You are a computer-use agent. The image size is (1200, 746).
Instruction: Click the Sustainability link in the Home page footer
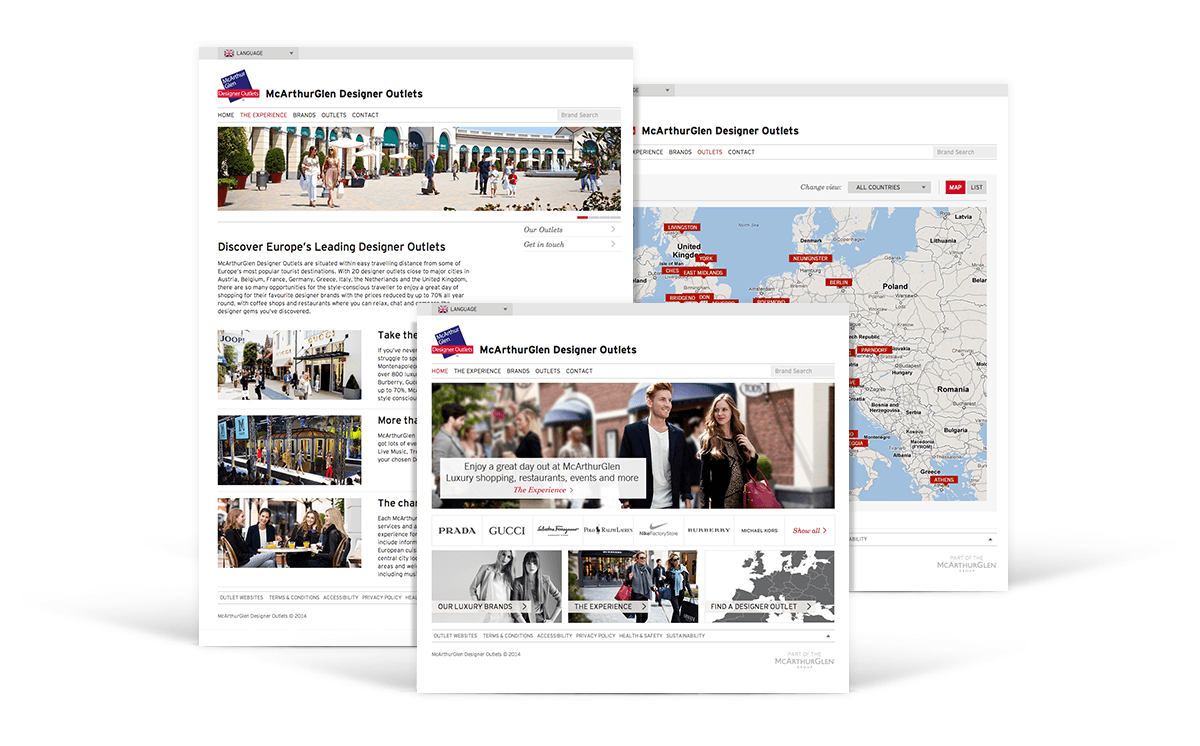coord(686,636)
